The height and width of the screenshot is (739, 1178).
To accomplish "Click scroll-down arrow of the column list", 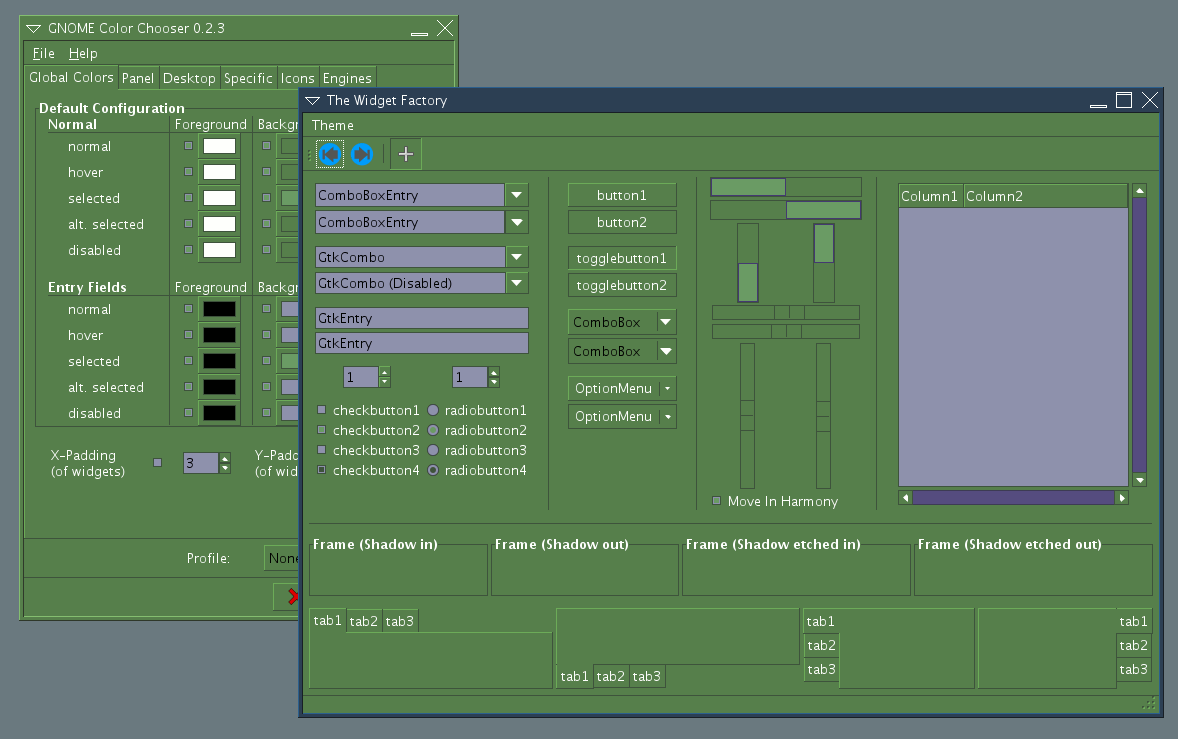I will [x=1140, y=480].
